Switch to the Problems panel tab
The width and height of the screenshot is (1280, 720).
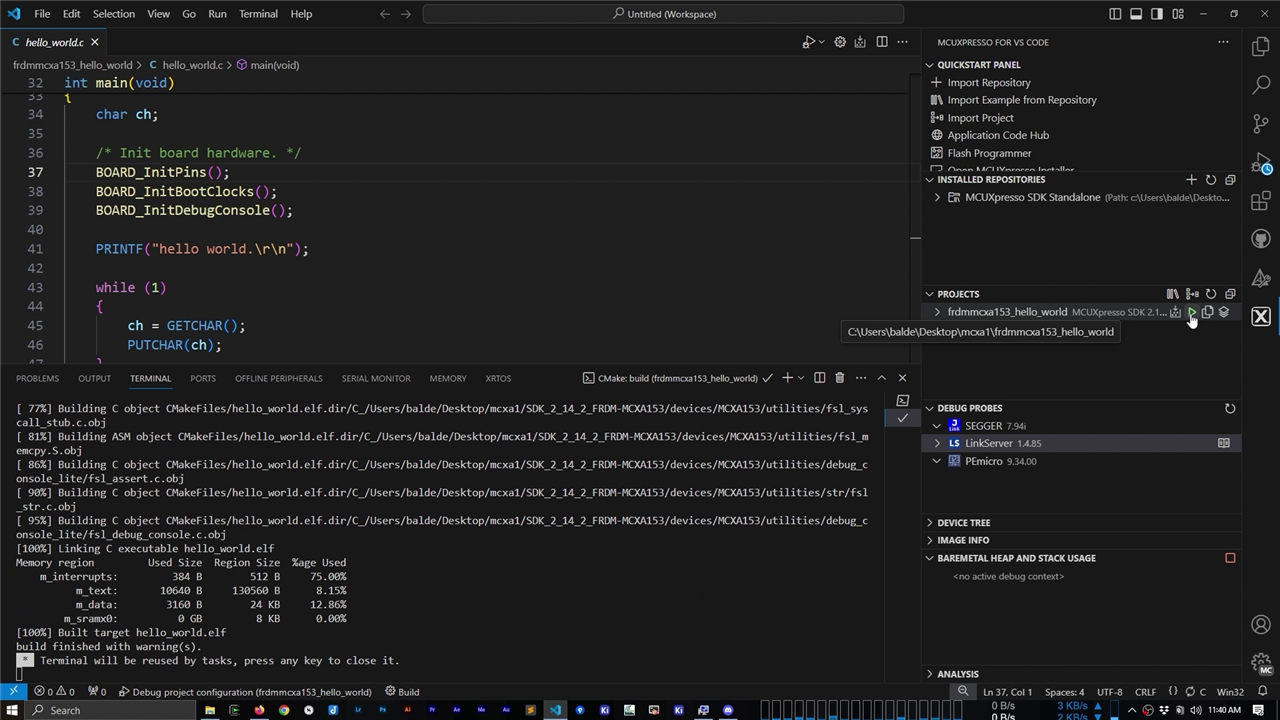(37, 379)
